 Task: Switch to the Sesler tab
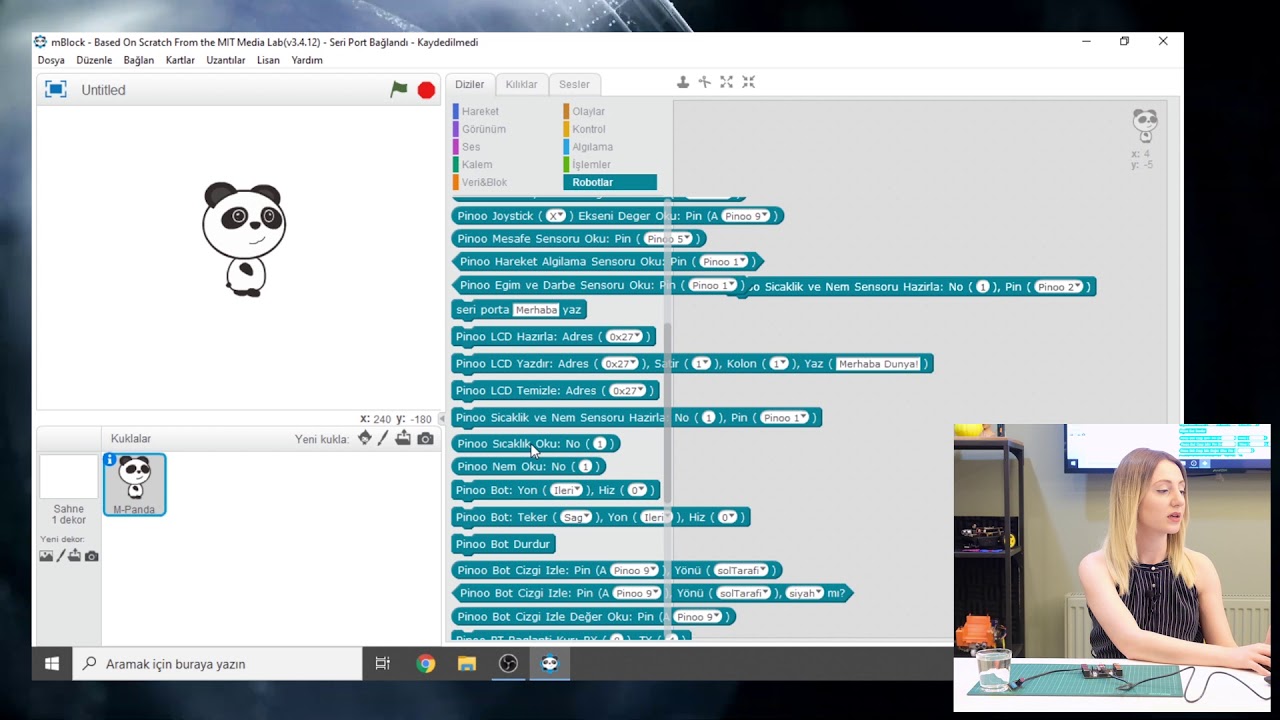click(x=574, y=85)
